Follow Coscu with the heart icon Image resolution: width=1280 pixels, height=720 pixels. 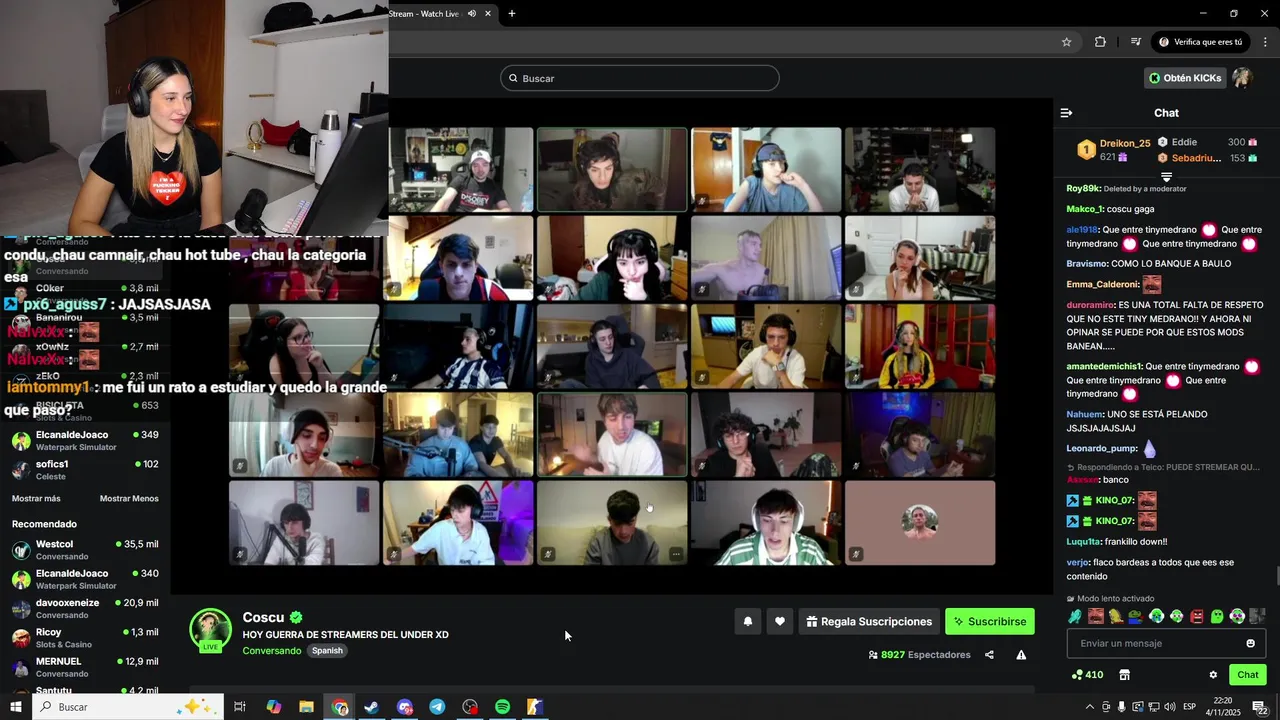click(x=780, y=621)
